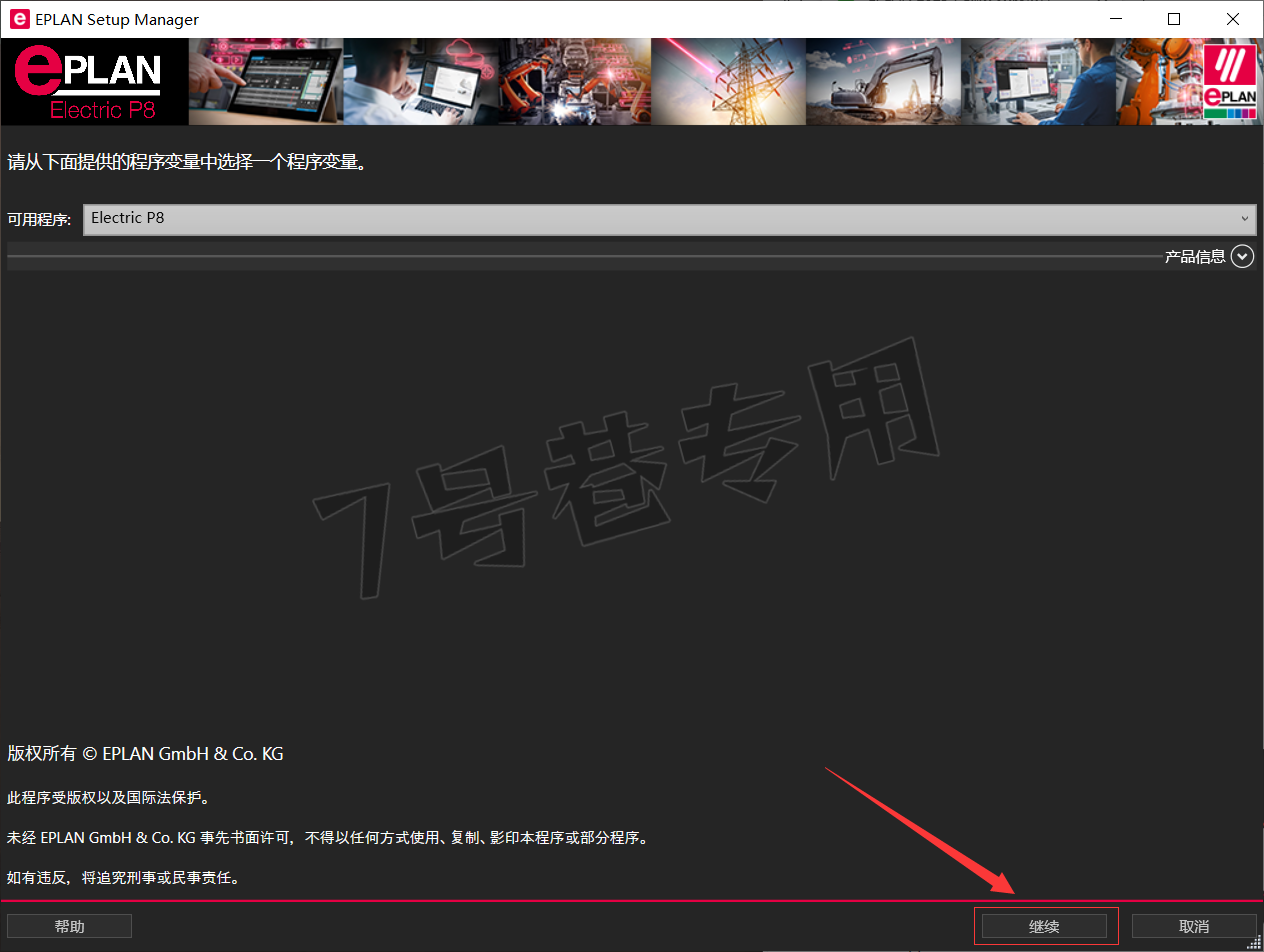Click the tablet touchscreen banner image
The width and height of the screenshot is (1264, 952).
pyautogui.click(x=265, y=82)
